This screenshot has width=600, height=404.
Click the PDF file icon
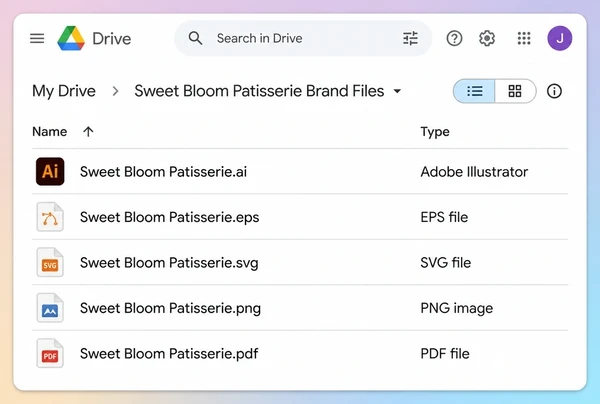click(x=50, y=354)
